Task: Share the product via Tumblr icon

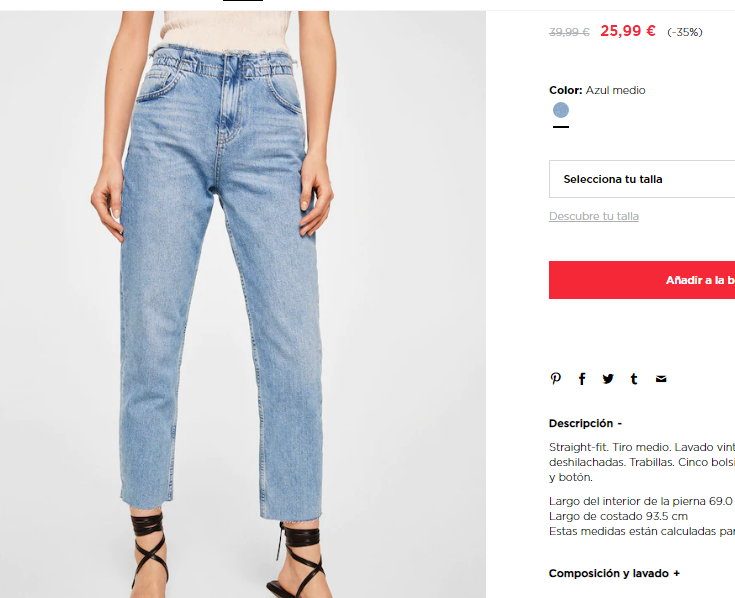Action: pyautogui.click(x=634, y=379)
